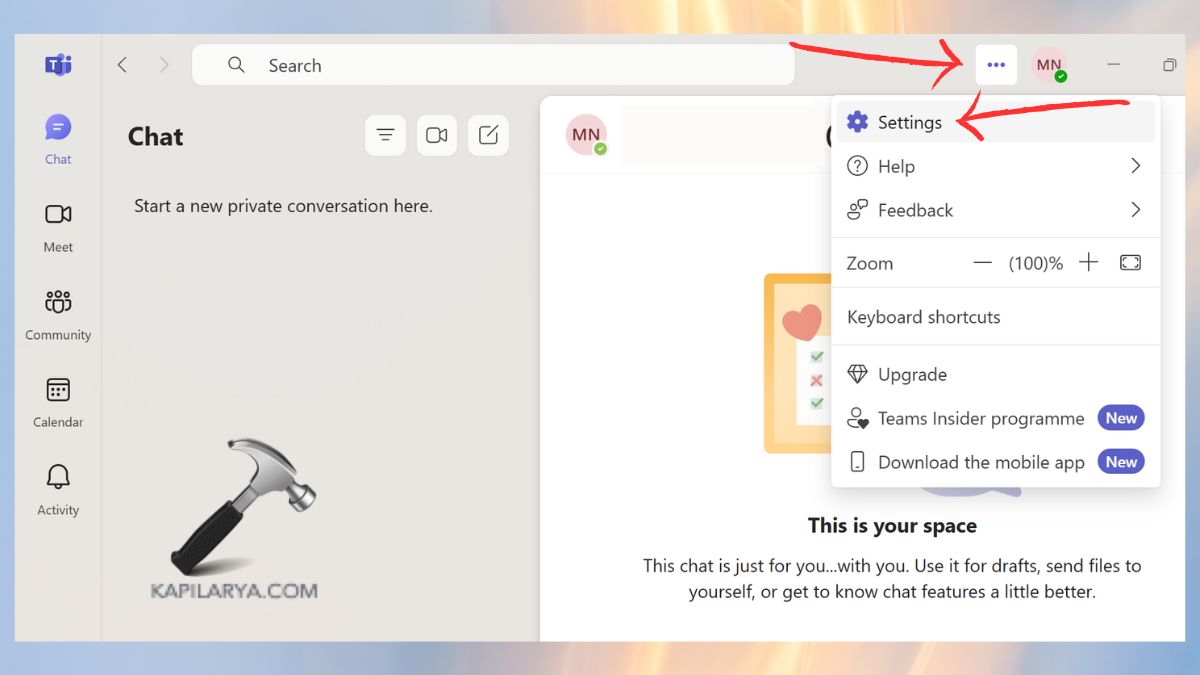This screenshot has width=1200, height=675.
Task: Select Meet in the left sidebar
Action: coord(57,225)
